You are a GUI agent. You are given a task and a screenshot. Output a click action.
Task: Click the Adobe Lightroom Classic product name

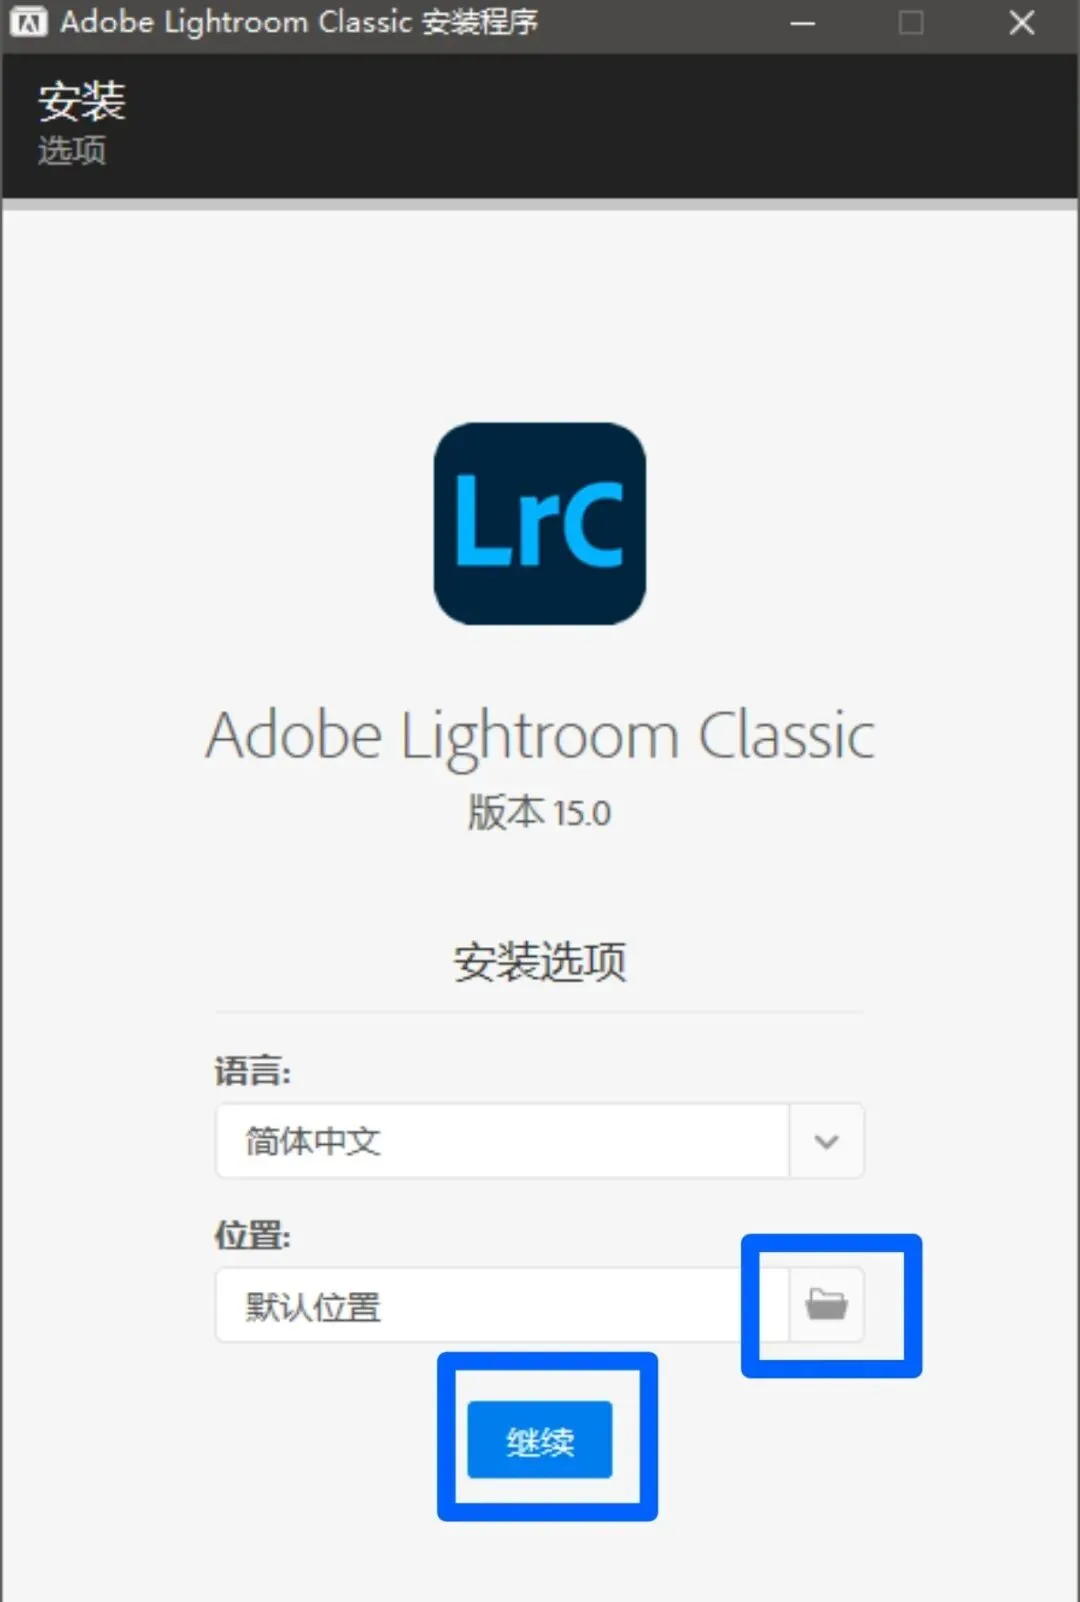click(x=540, y=736)
